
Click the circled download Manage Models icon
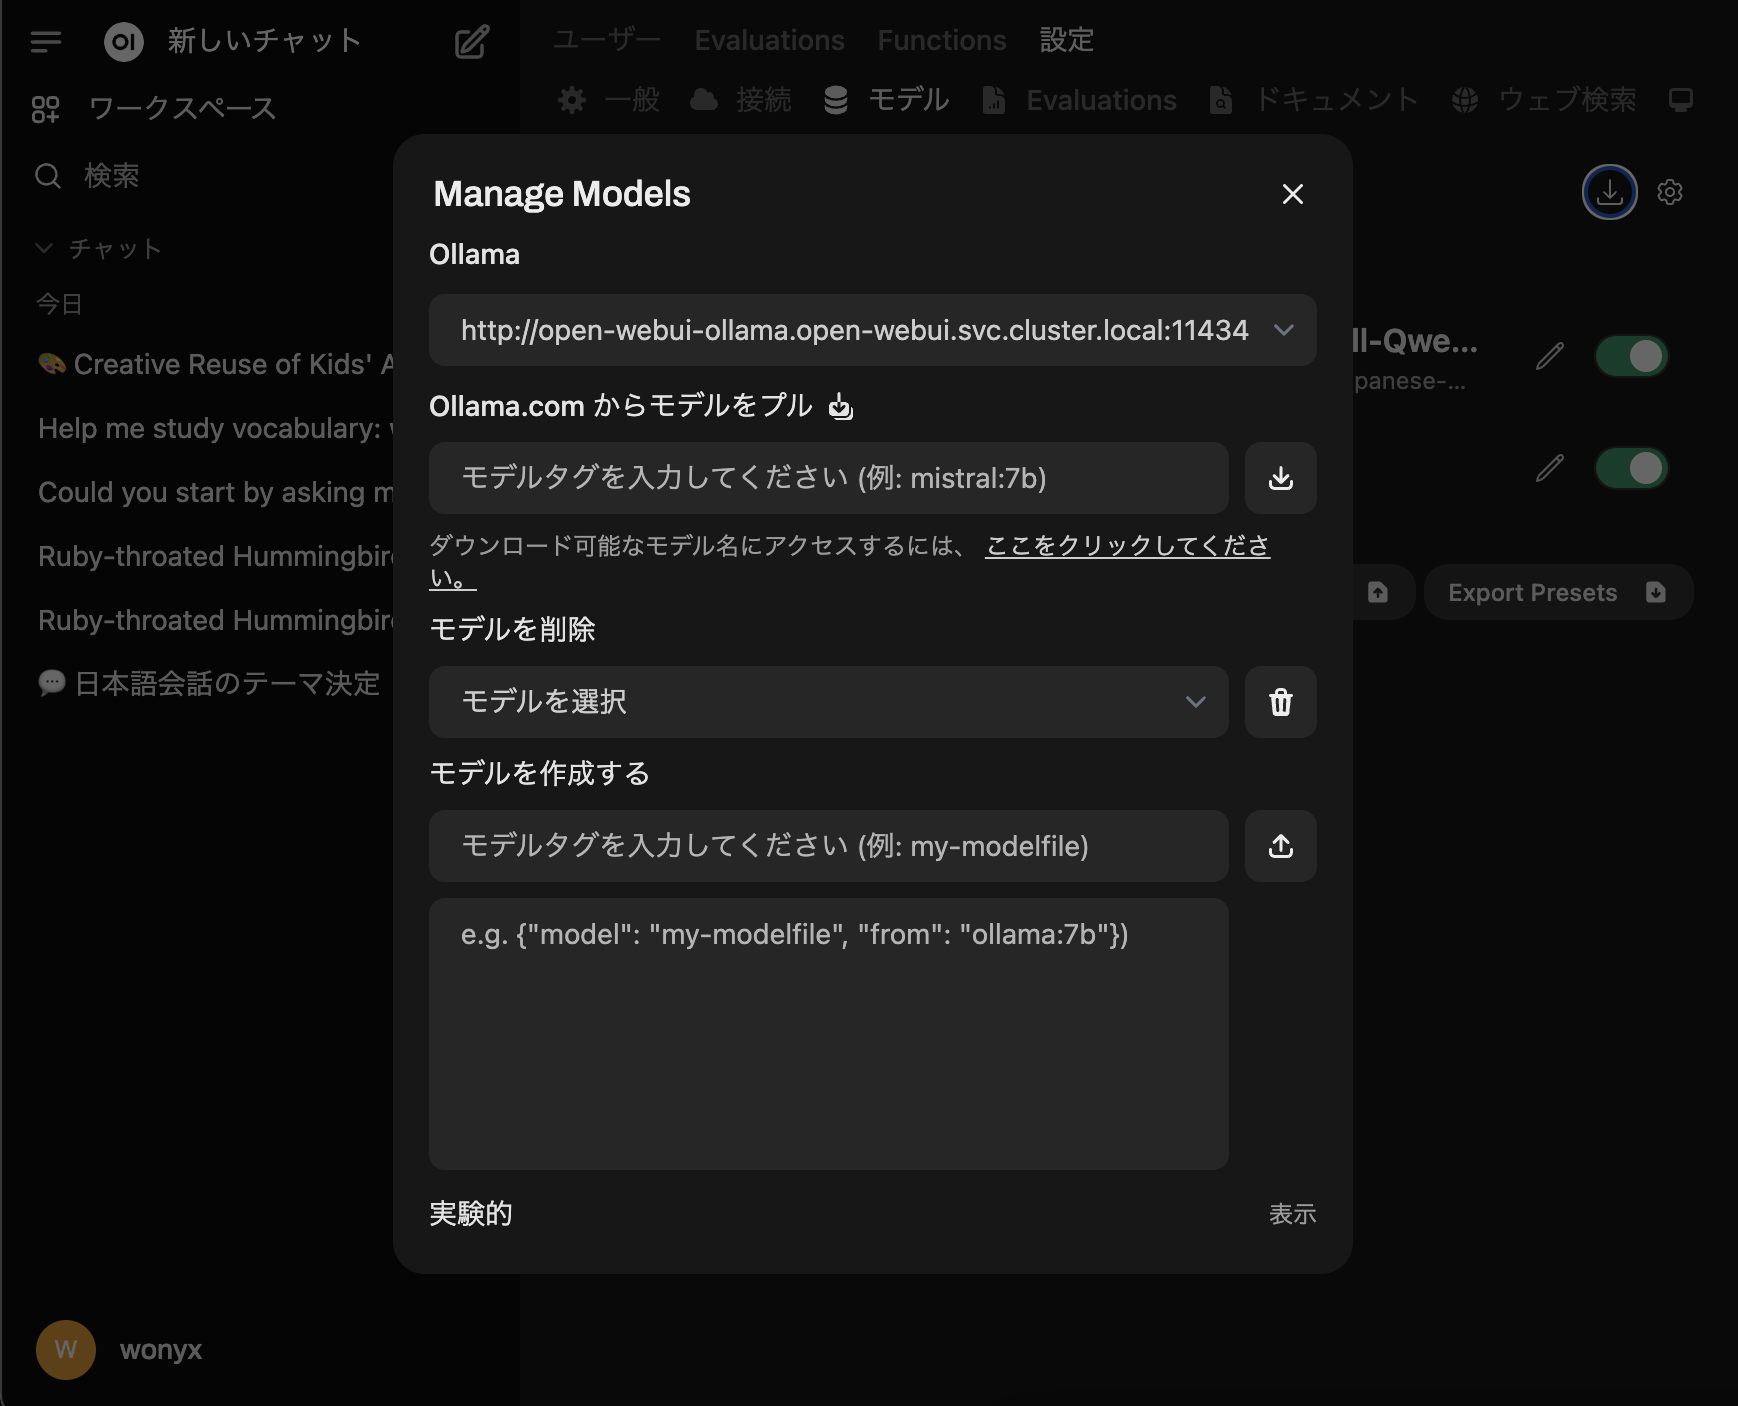point(1610,192)
